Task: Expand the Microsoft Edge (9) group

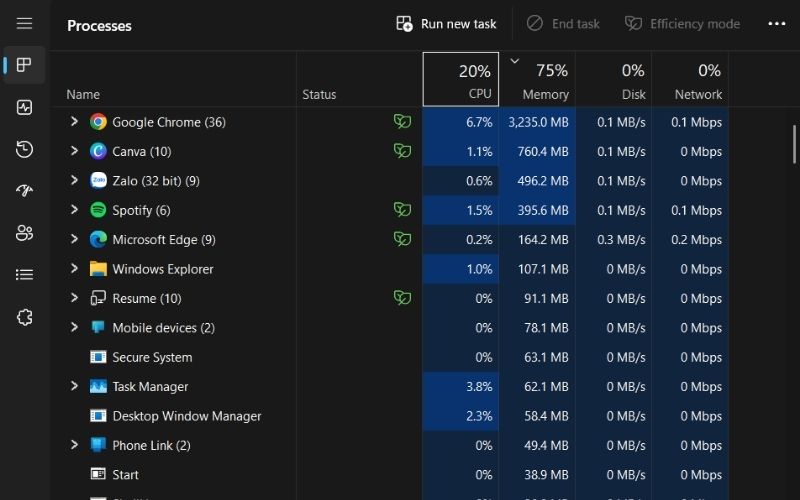Action: [74, 239]
